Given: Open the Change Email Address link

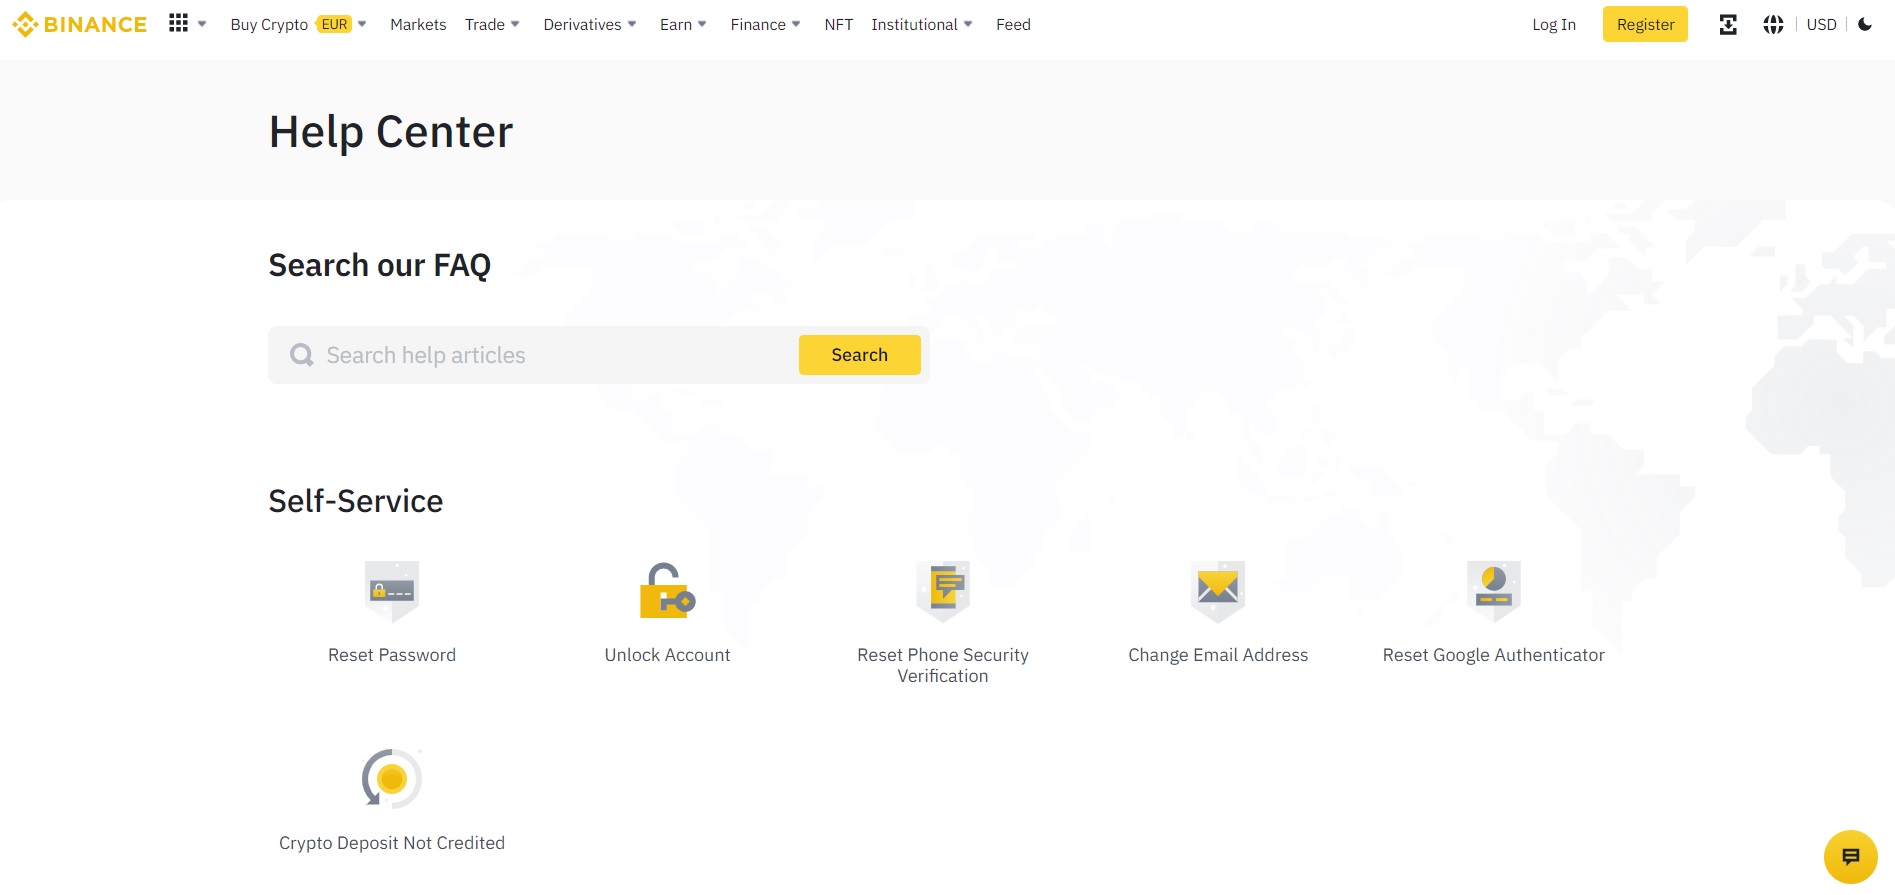Looking at the screenshot, I should [1218, 655].
